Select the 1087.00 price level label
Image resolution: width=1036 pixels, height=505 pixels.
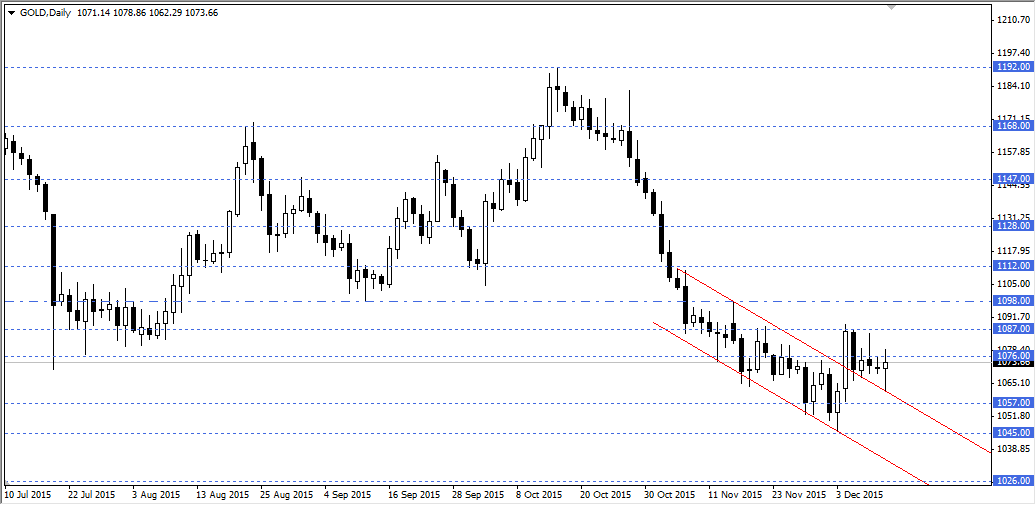tap(1013, 328)
